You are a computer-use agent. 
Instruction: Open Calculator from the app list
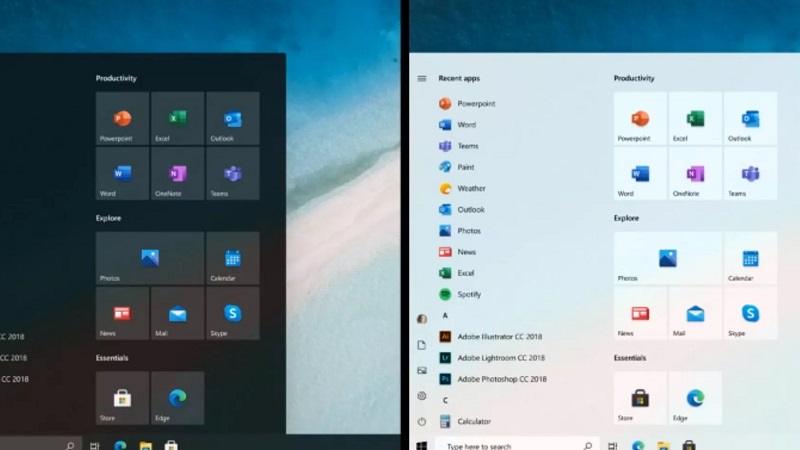coord(473,421)
